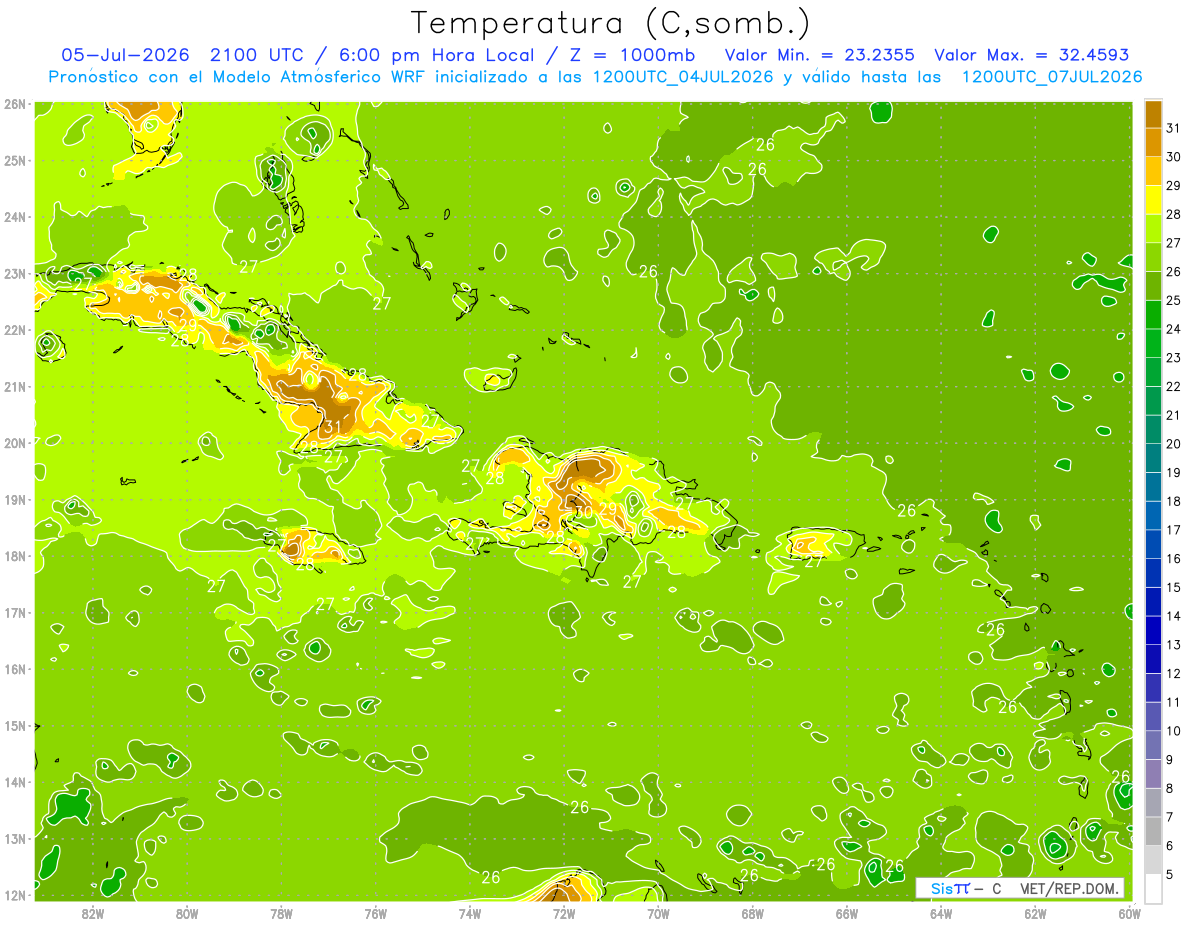Click the legend scale label "10"
The image size is (1200, 927).
click(1173, 731)
